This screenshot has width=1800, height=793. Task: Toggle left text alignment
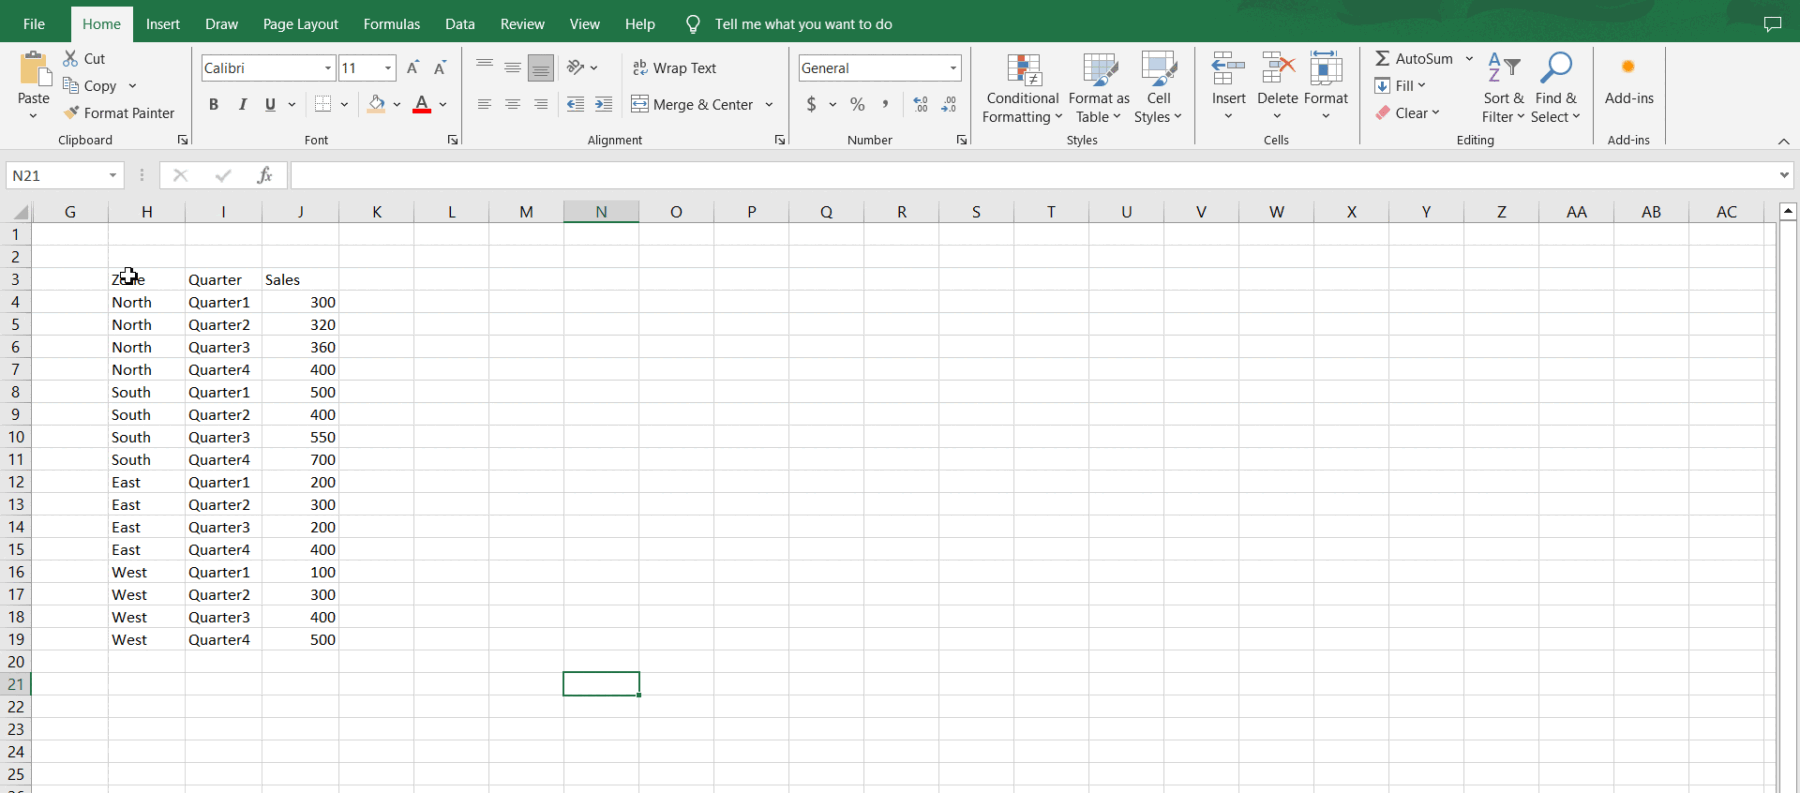(x=485, y=104)
